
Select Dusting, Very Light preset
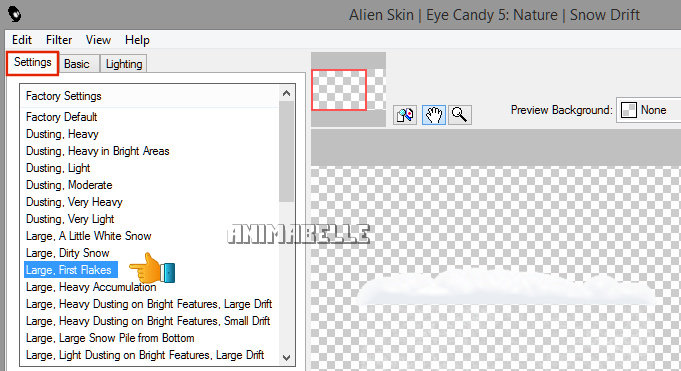[x=70, y=219]
